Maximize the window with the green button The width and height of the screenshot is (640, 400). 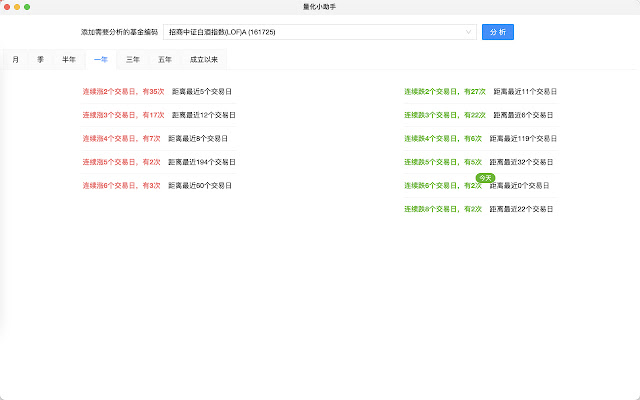click(27, 7)
